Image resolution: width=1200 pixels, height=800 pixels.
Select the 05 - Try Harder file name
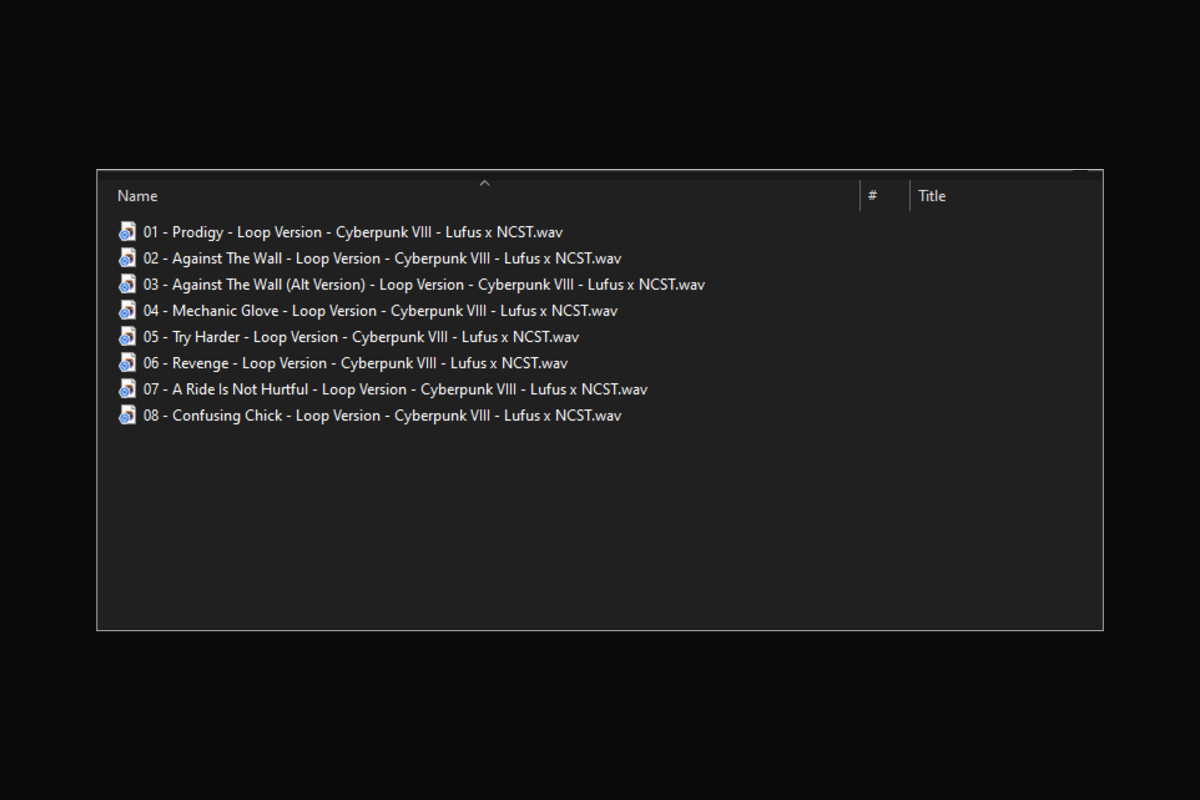361,337
